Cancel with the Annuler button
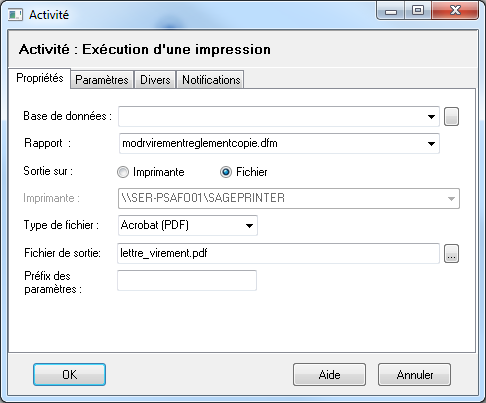 [415, 375]
